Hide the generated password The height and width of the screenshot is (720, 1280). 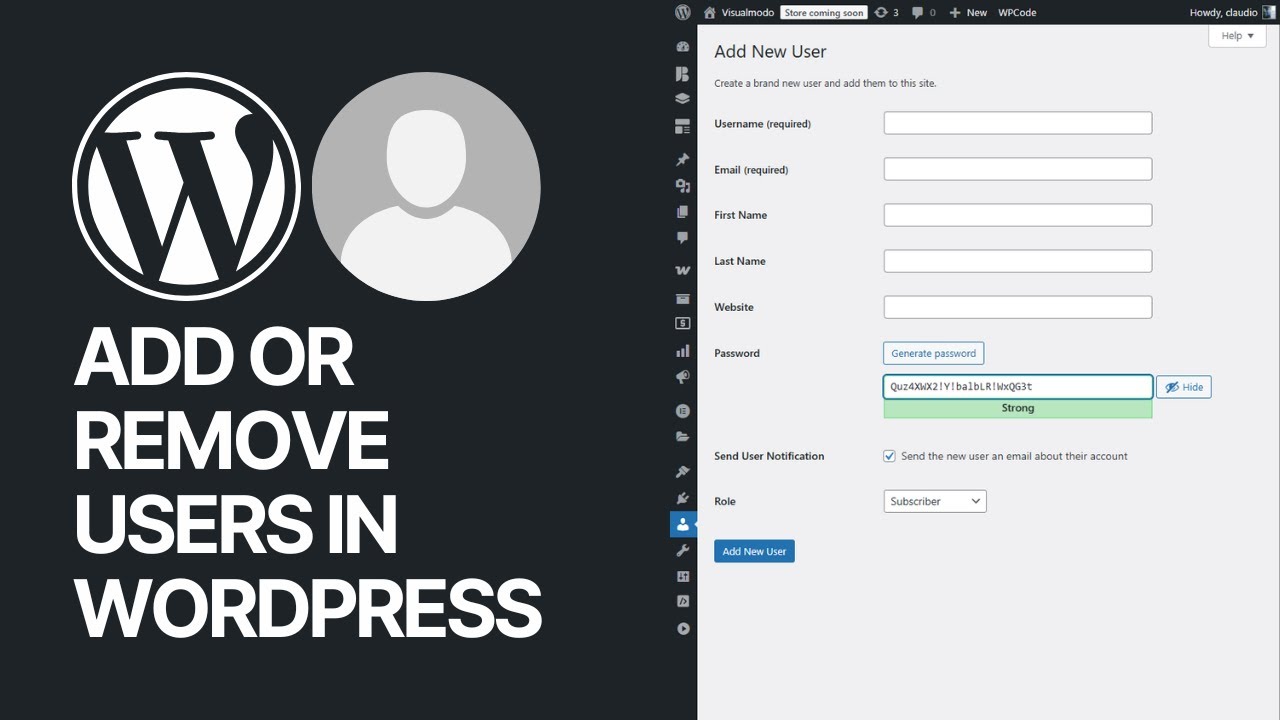pos(1184,387)
